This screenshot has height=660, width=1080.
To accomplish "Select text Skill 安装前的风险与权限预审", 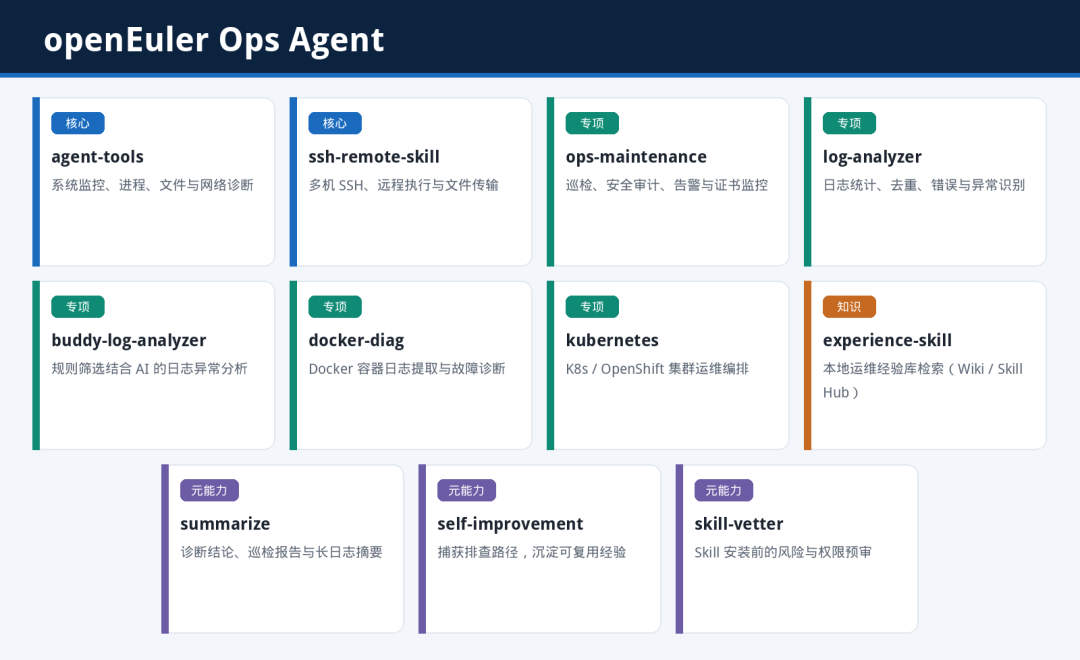I will [x=783, y=552].
